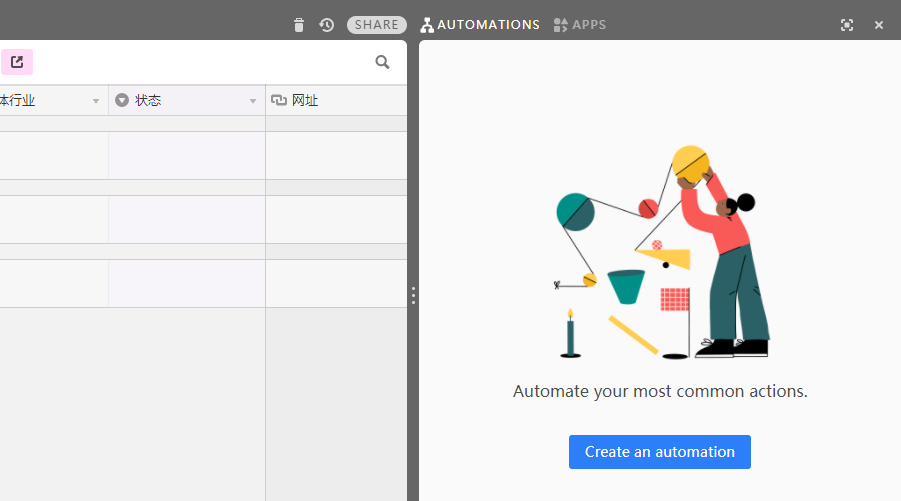901x501 pixels.
Task: Click the pink share view icon
Action: (x=17, y=62)
